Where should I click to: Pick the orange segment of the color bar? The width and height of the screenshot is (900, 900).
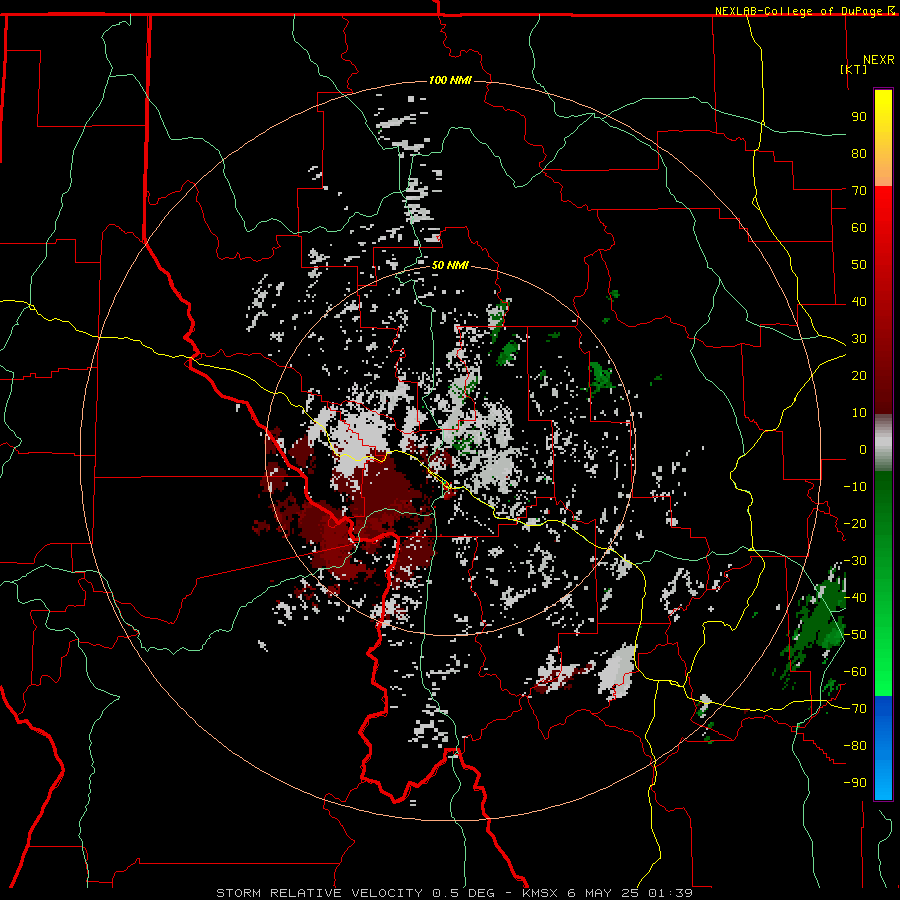coord(883,170)
